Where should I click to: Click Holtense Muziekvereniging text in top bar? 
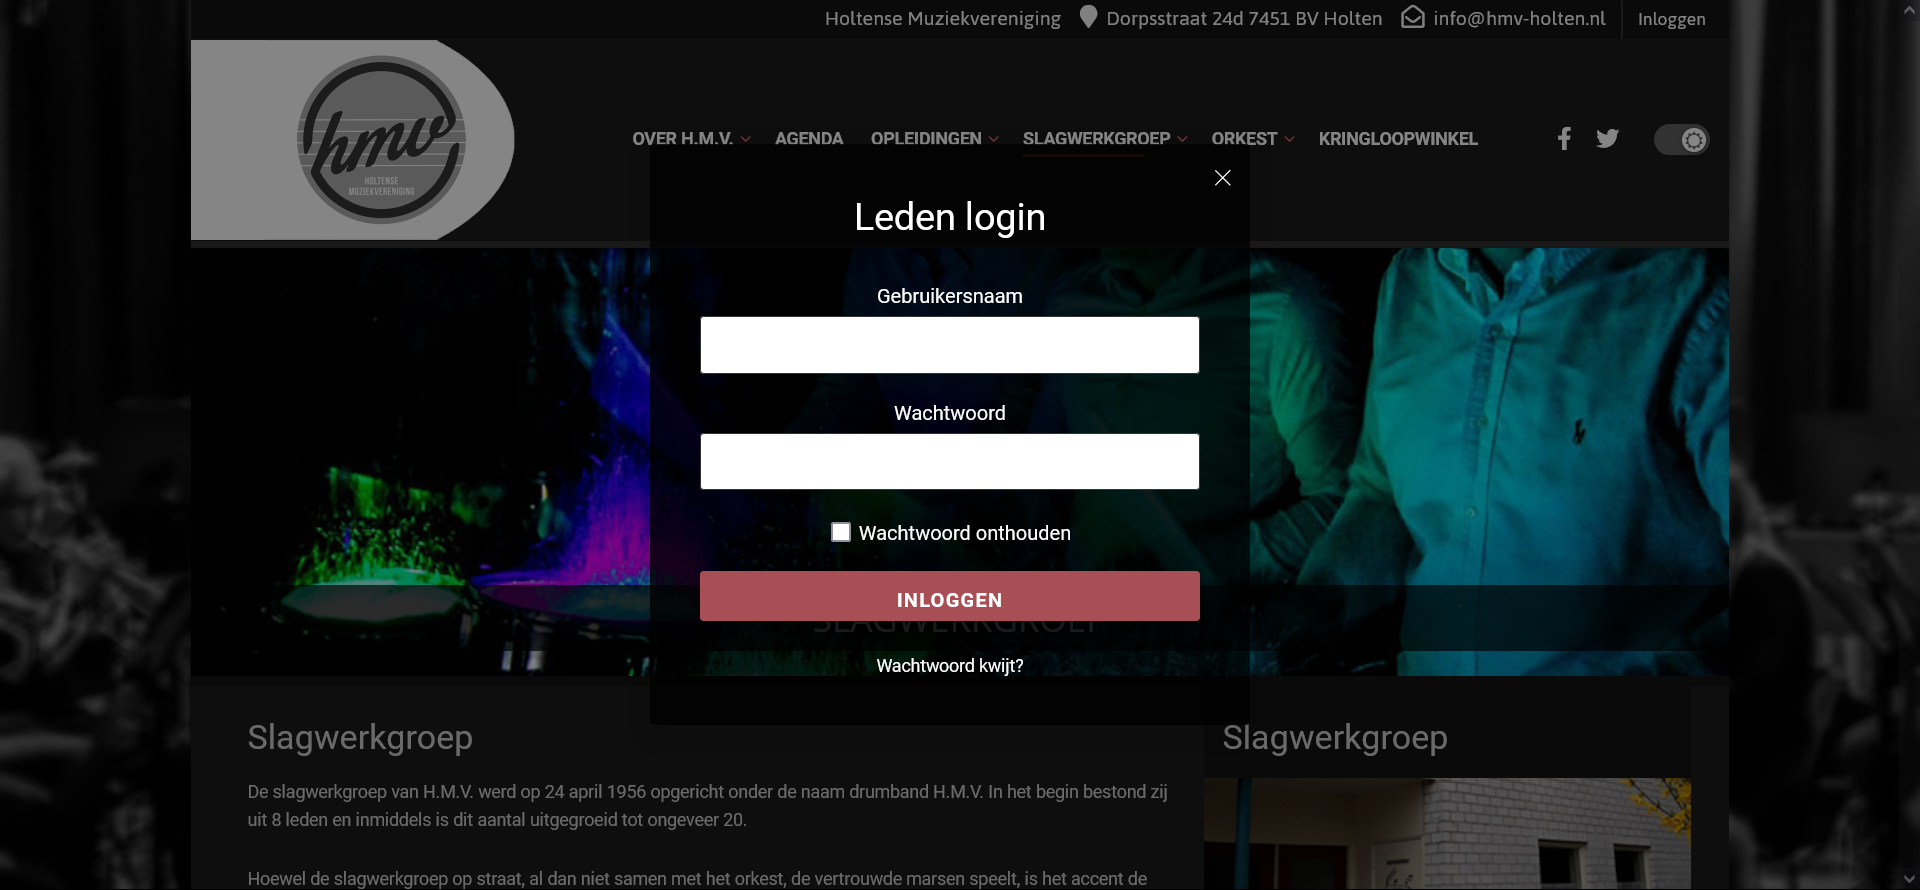[x=943, y=19]
